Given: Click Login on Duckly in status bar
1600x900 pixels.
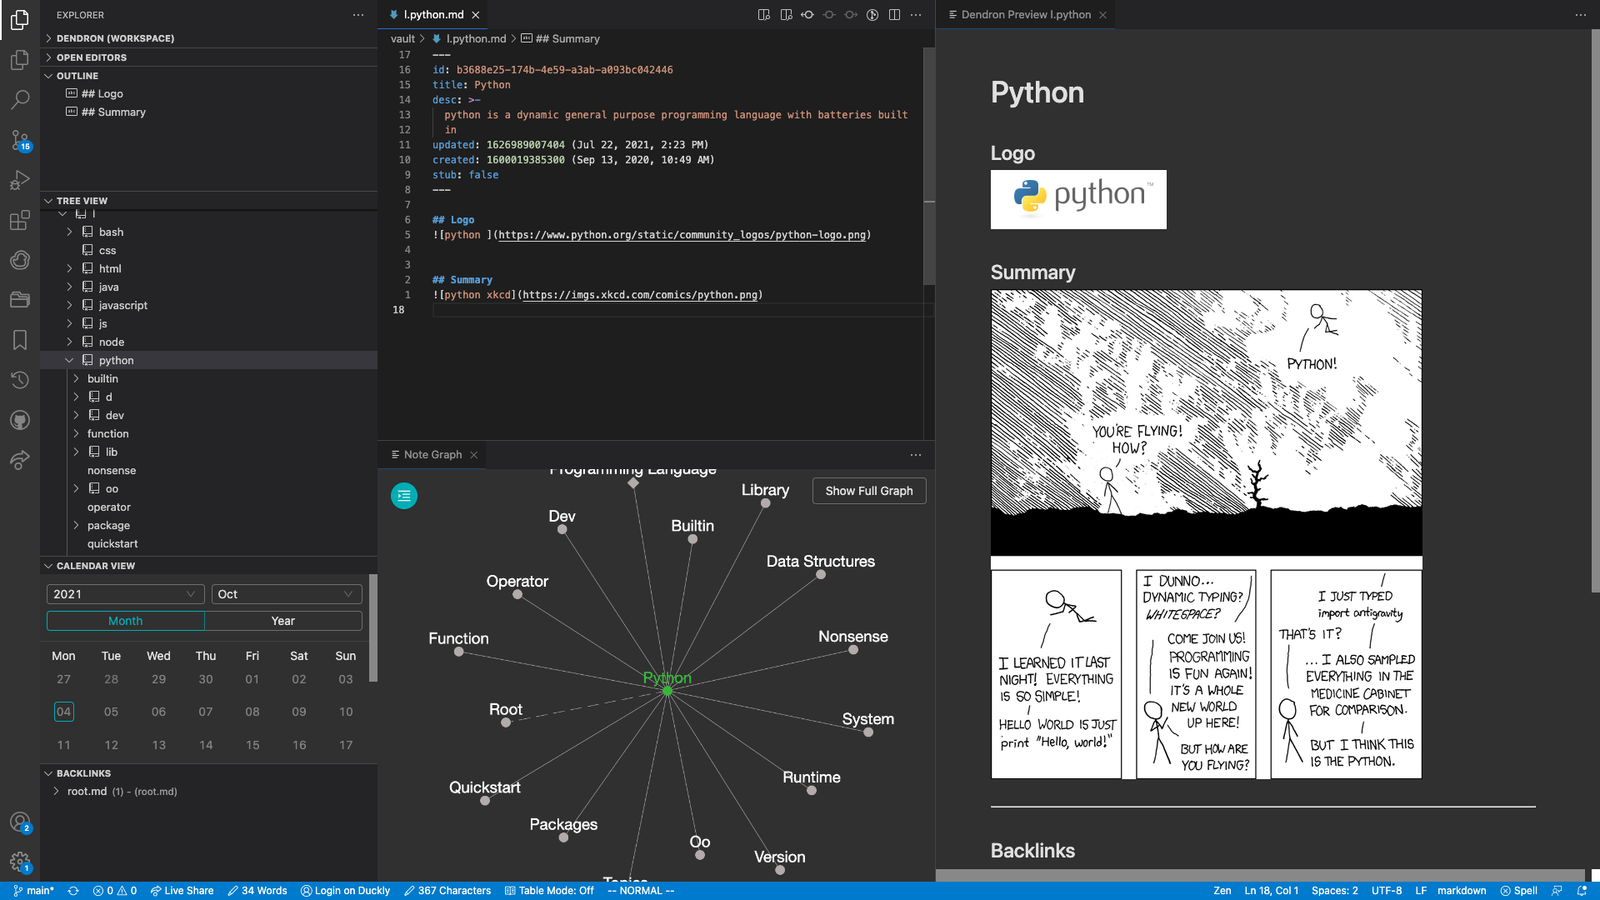Looking at the screenshot, I should click(345, 890).
